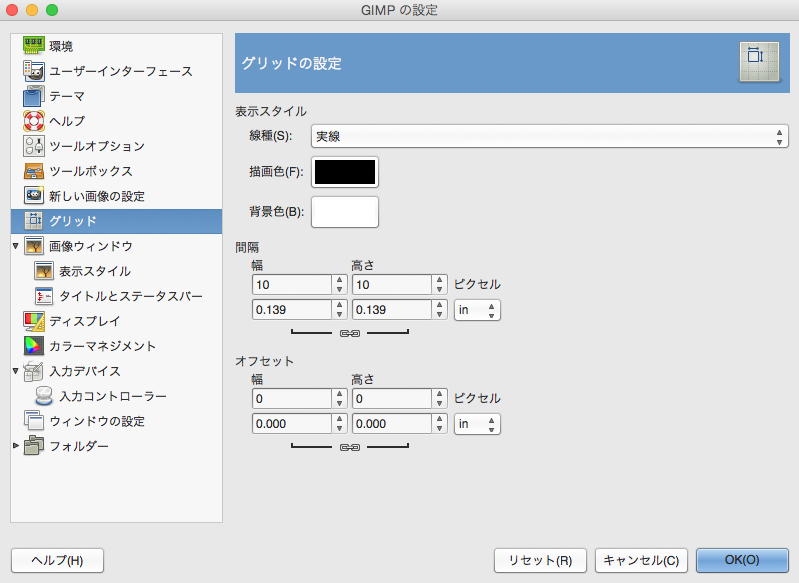Click the 環境 memory chip icon
The image size is (799, 583).
point(34,45)
